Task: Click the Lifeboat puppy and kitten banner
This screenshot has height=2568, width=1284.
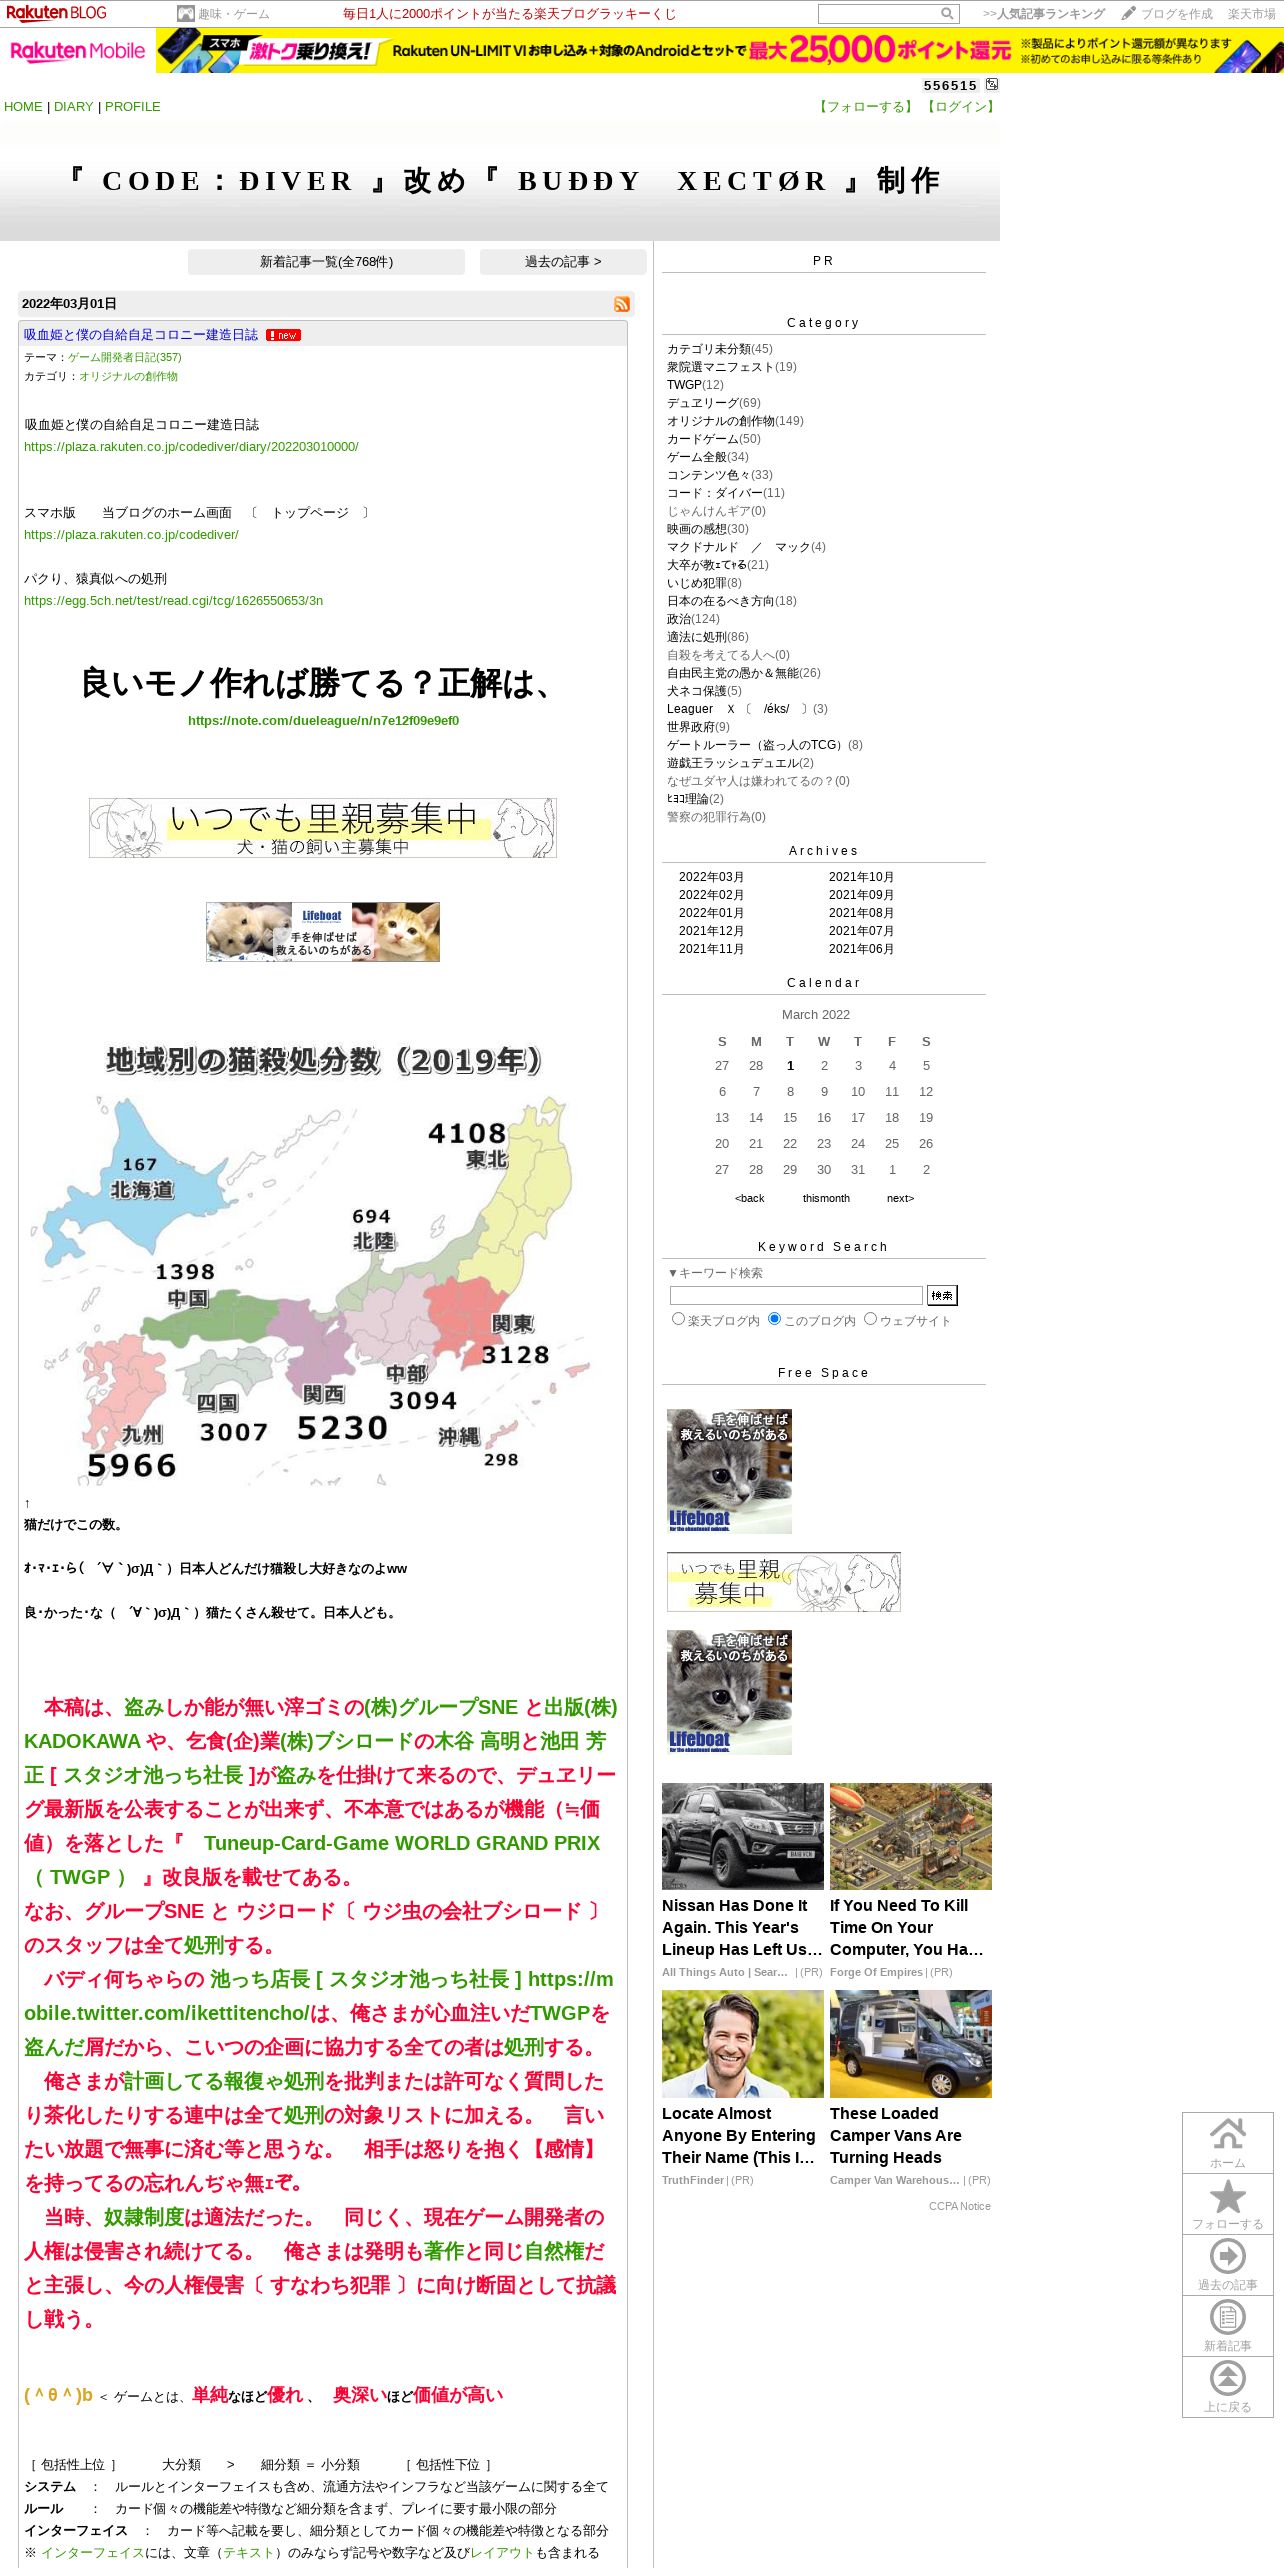Action: tap(323, 932)
